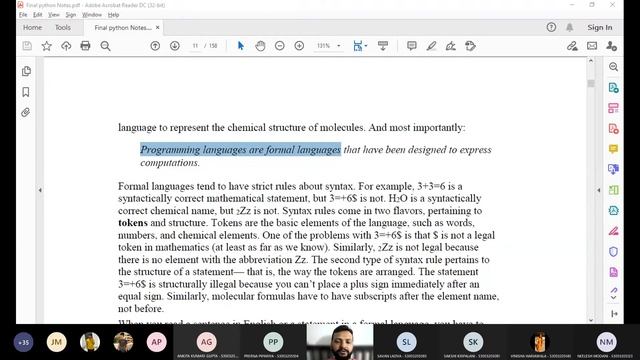Open the Window menu
Image resolution: width=640 pixels, height=360 pixels.
click(x=92, y=15)
